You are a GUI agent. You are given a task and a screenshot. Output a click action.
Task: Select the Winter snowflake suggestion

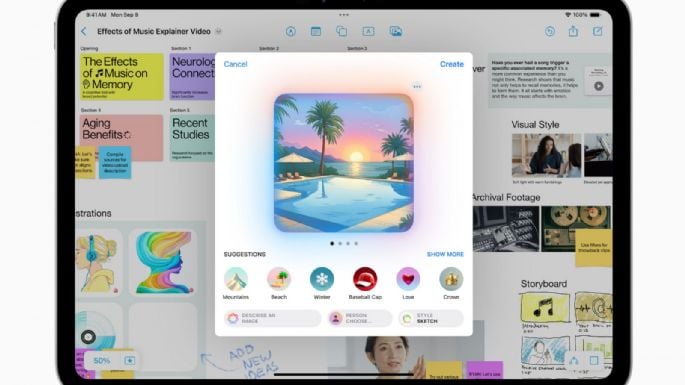[322, 284]
